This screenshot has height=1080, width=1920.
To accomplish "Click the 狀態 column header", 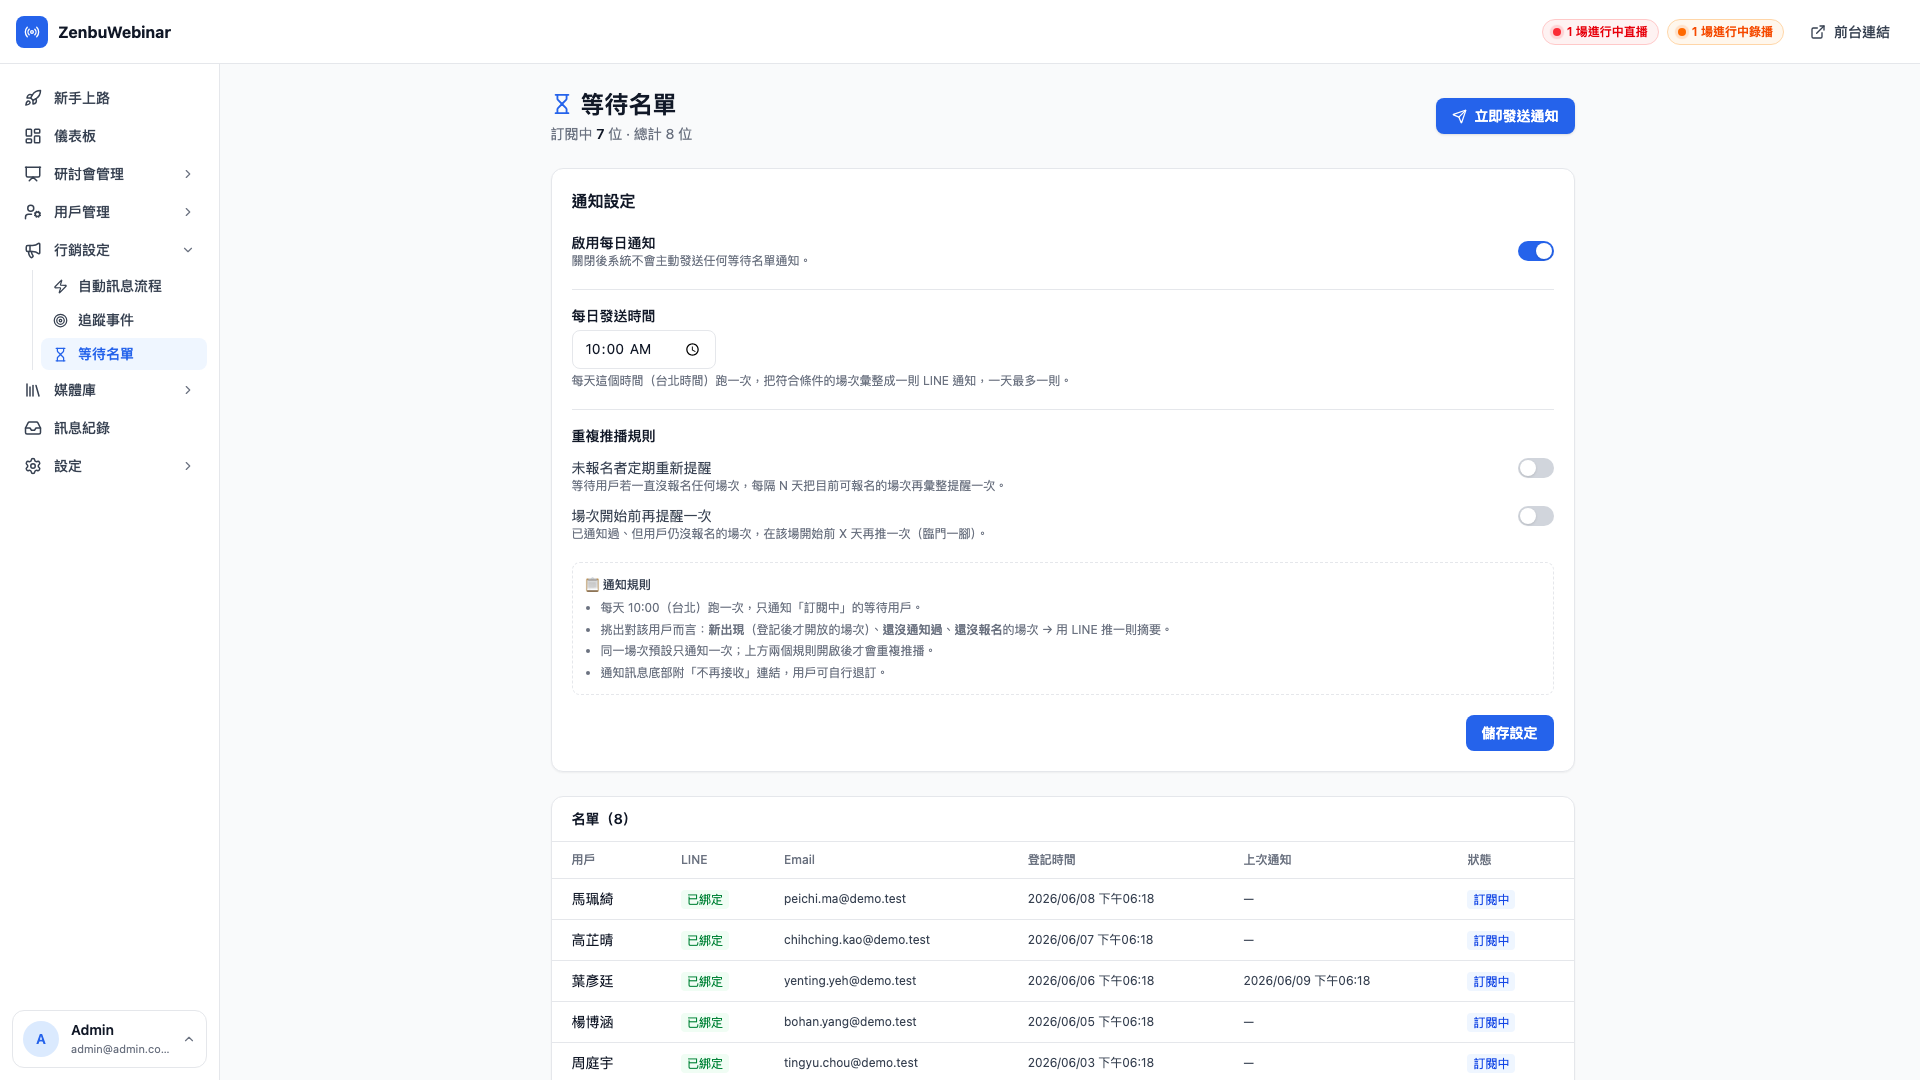I will click(x=1479, y=860).
